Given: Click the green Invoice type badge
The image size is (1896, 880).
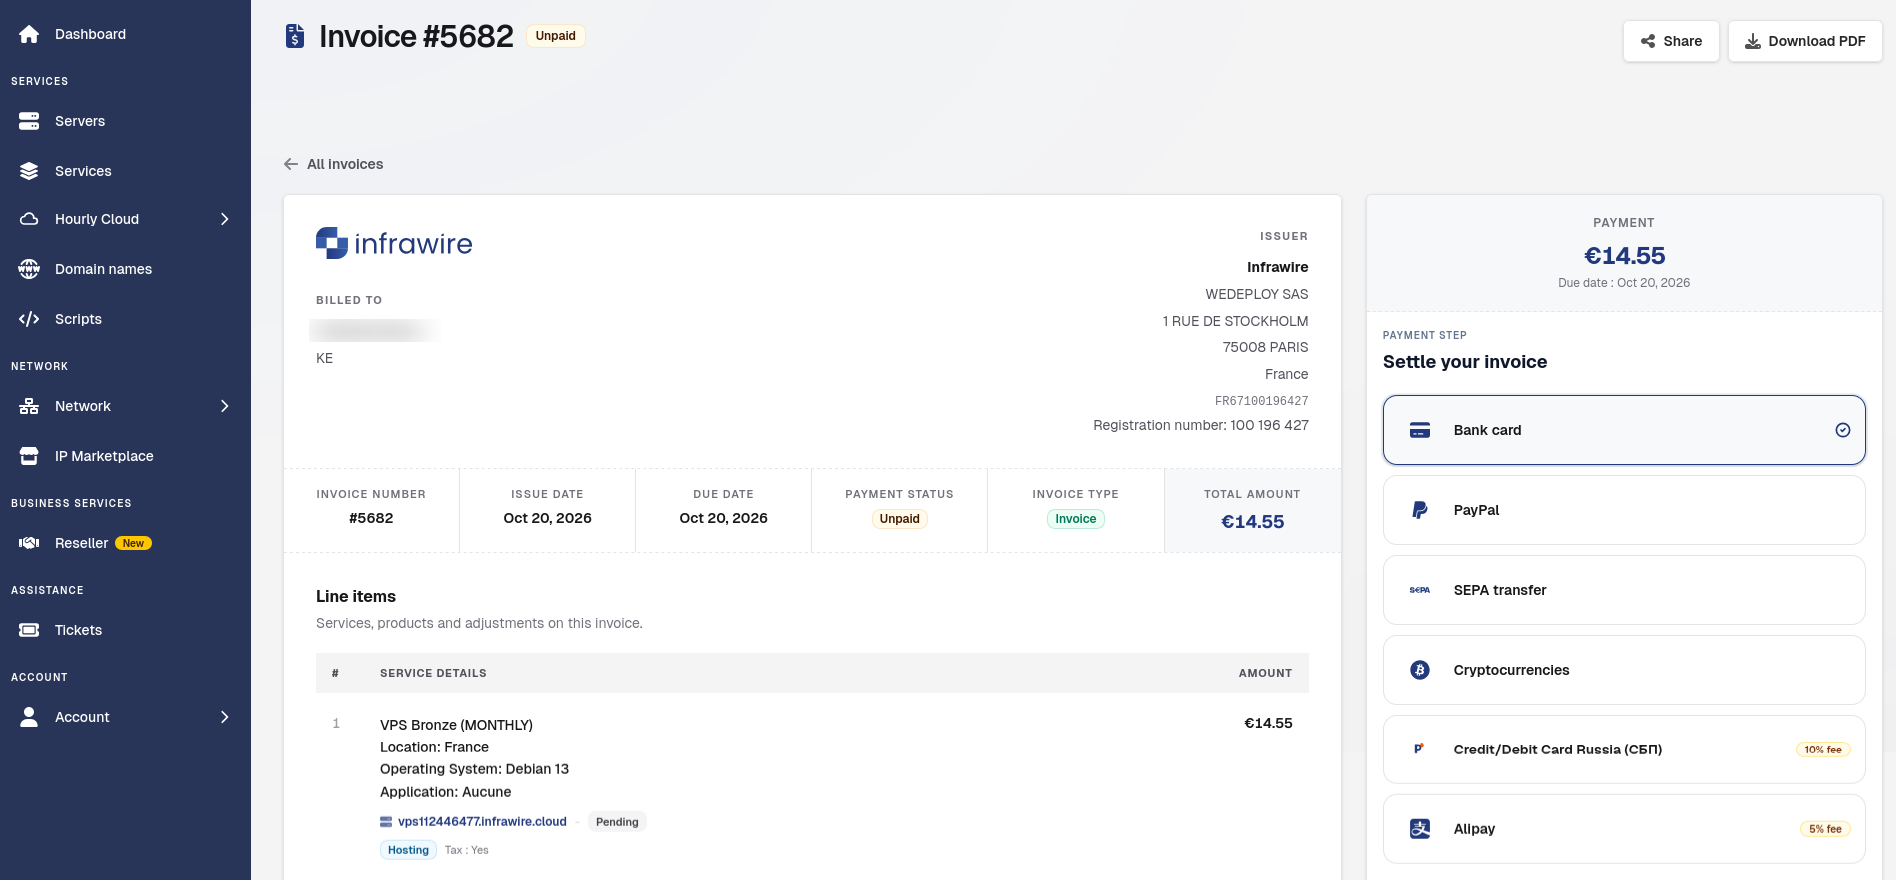Looking at the screenshot, I should 1075,519.
